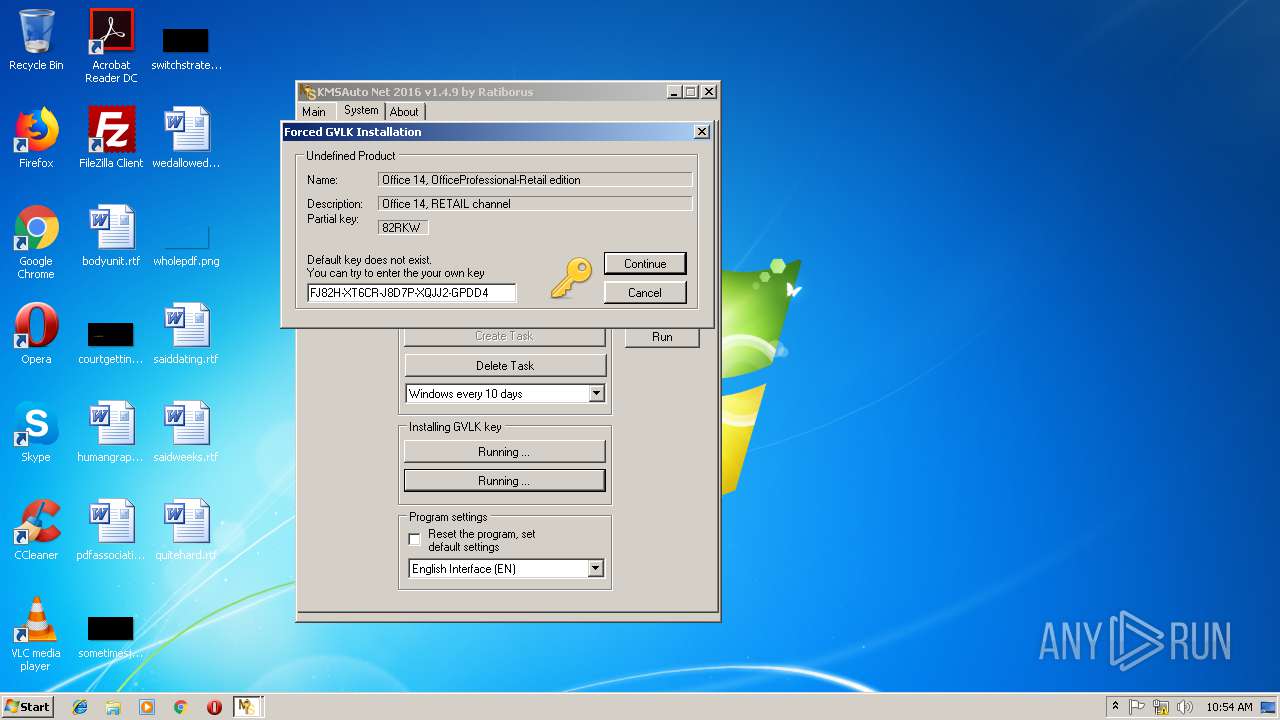Click Continue in the GVLK dialog
The height and width of the screenshot is (720, 1280).
click(x=645, y=264)
